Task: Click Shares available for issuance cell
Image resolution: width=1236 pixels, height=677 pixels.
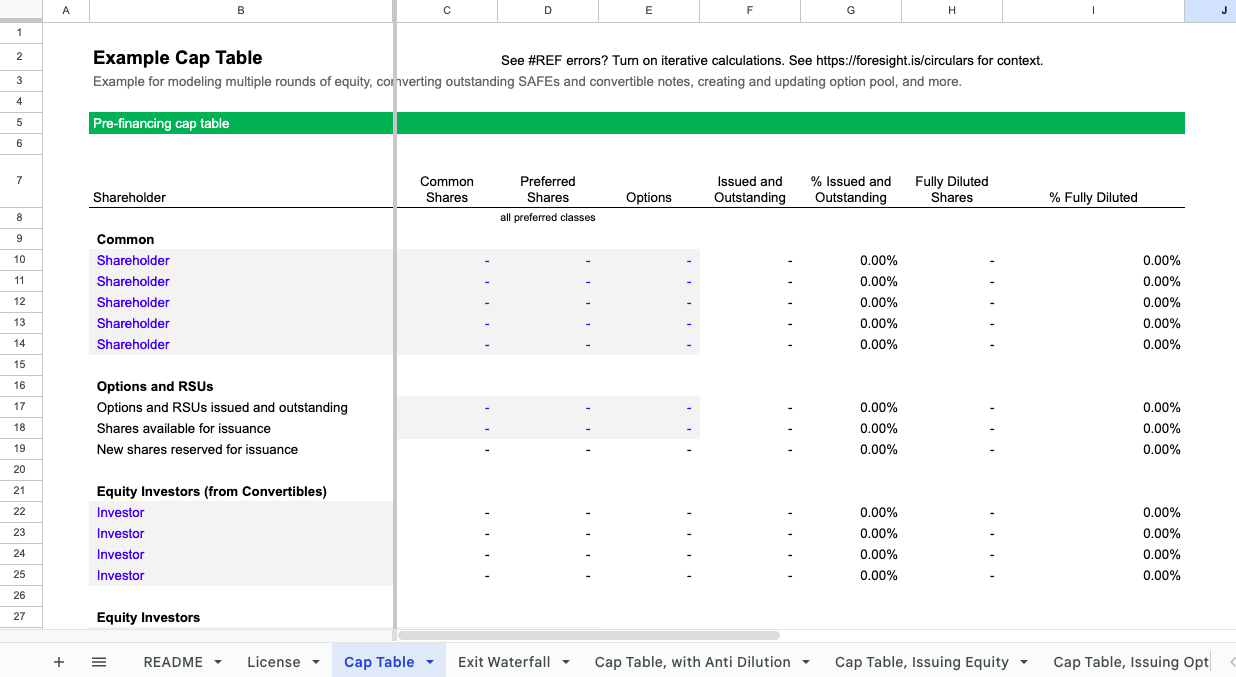Action: [x=182, y=429]
